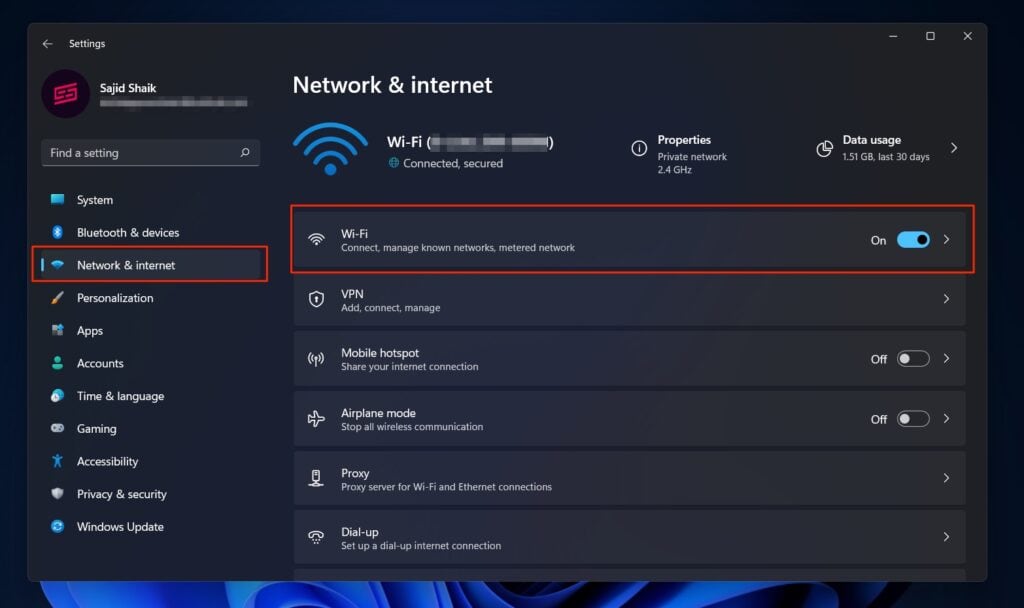Screen dimensions: 1024x608
Task: Click the Privacy & security shield icon
Action: [x=58, y=494]
